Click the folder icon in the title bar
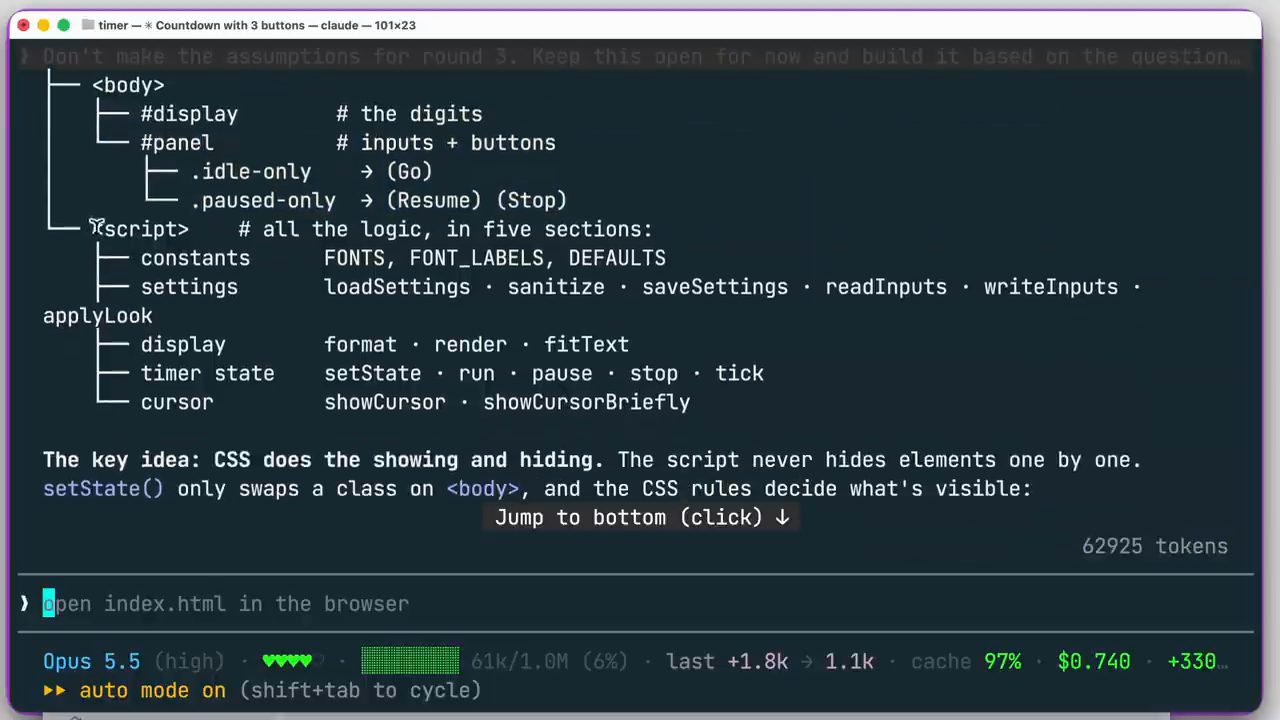The image size is (1280, 720). (x=89, y=25)
